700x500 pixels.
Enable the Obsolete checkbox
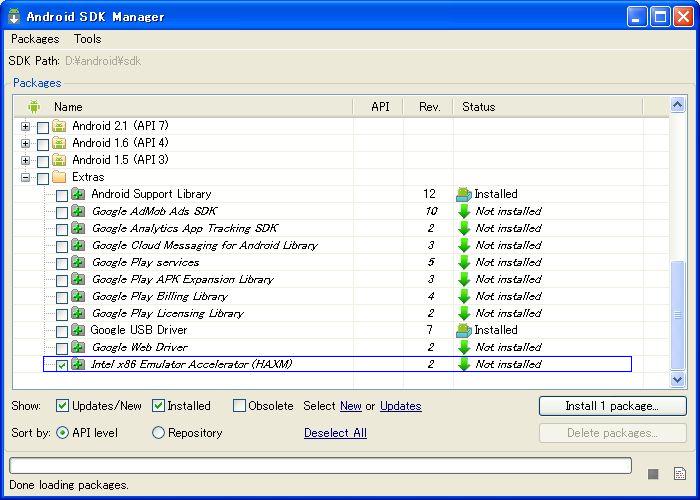pyautogui.click(x=239, y=406)
